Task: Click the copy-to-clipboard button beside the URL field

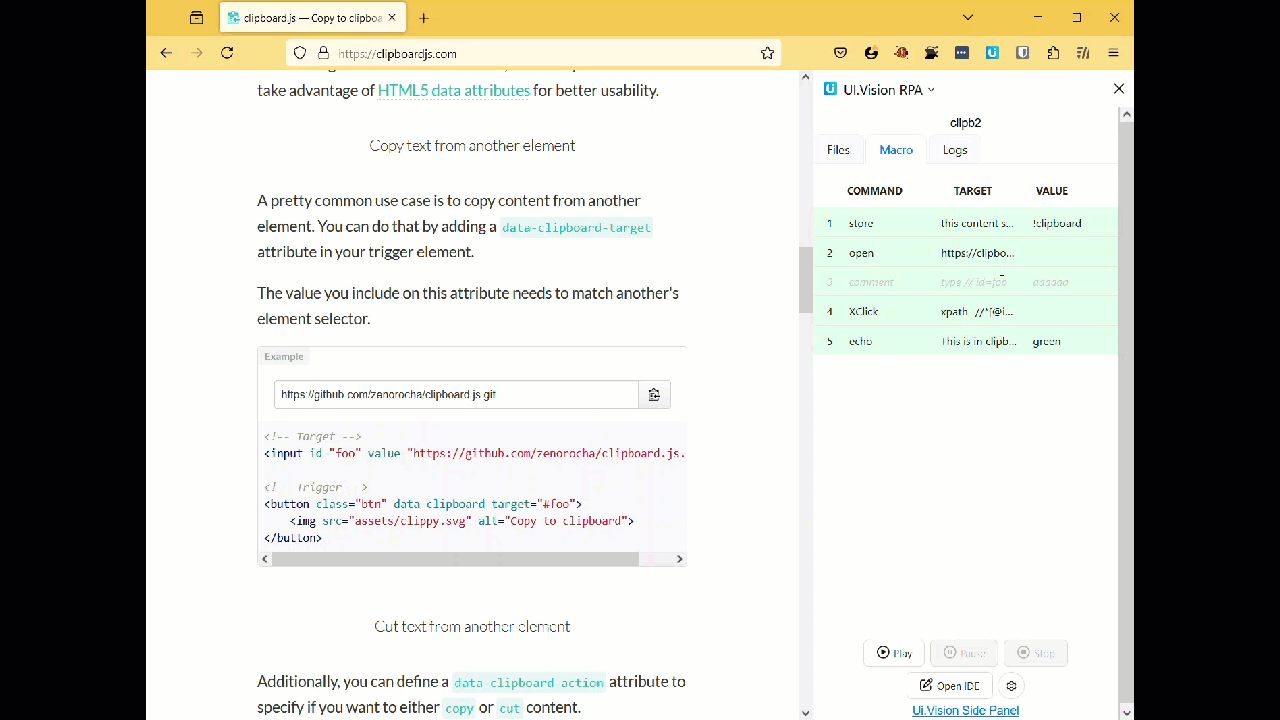Action: coord(654,395)
